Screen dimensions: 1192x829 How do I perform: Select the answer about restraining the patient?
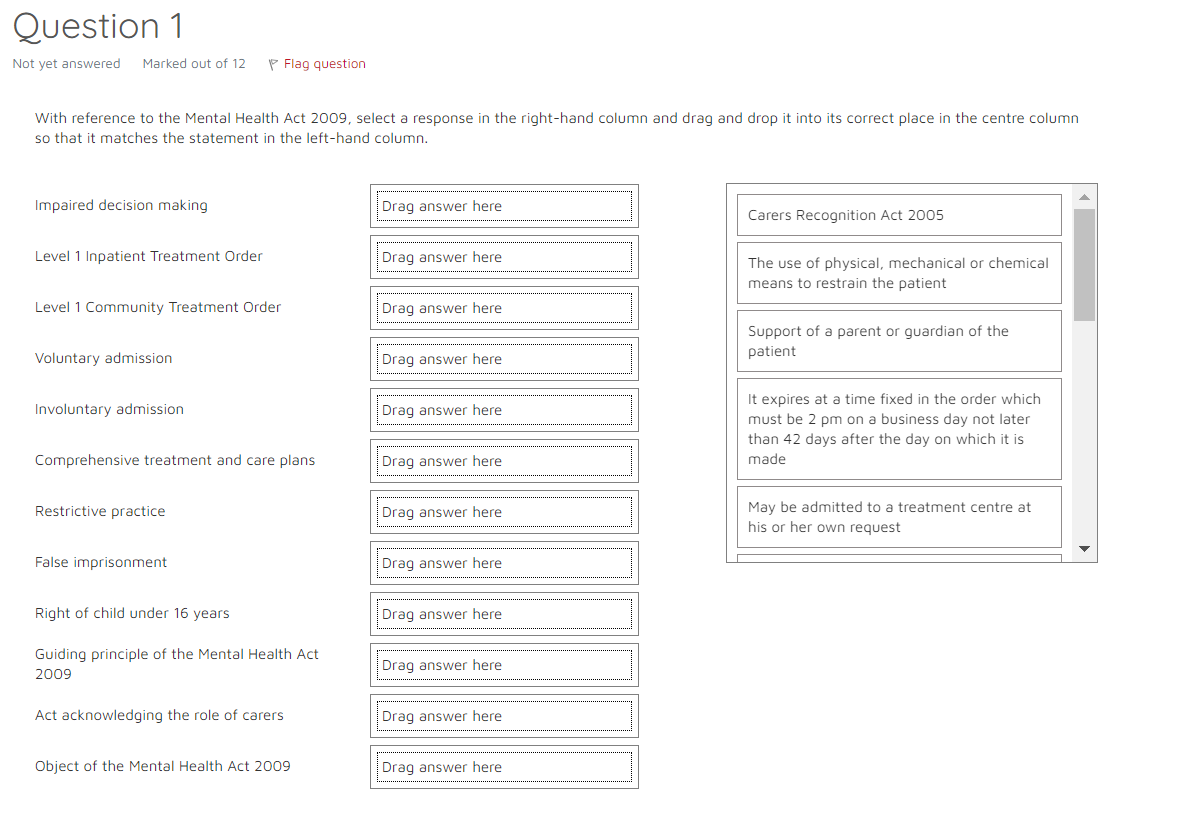tap(898, 272)
